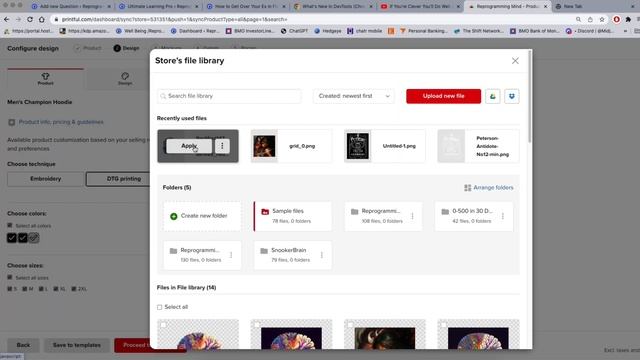
Task: Open options for the SnookerBrain folder
Action: tap(322, 255)
